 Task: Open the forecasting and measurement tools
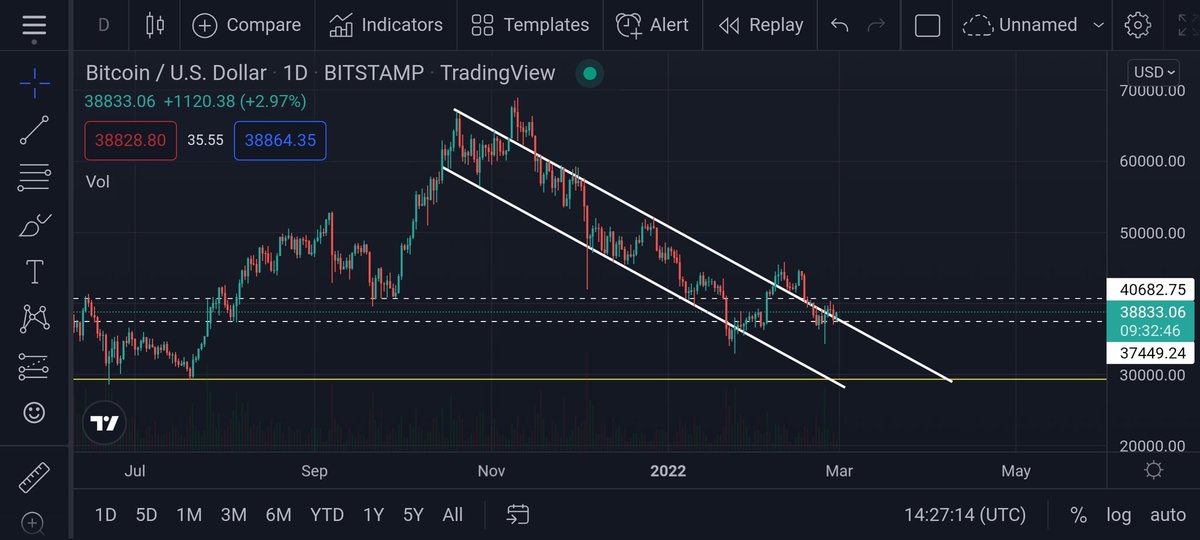[34, 366]
